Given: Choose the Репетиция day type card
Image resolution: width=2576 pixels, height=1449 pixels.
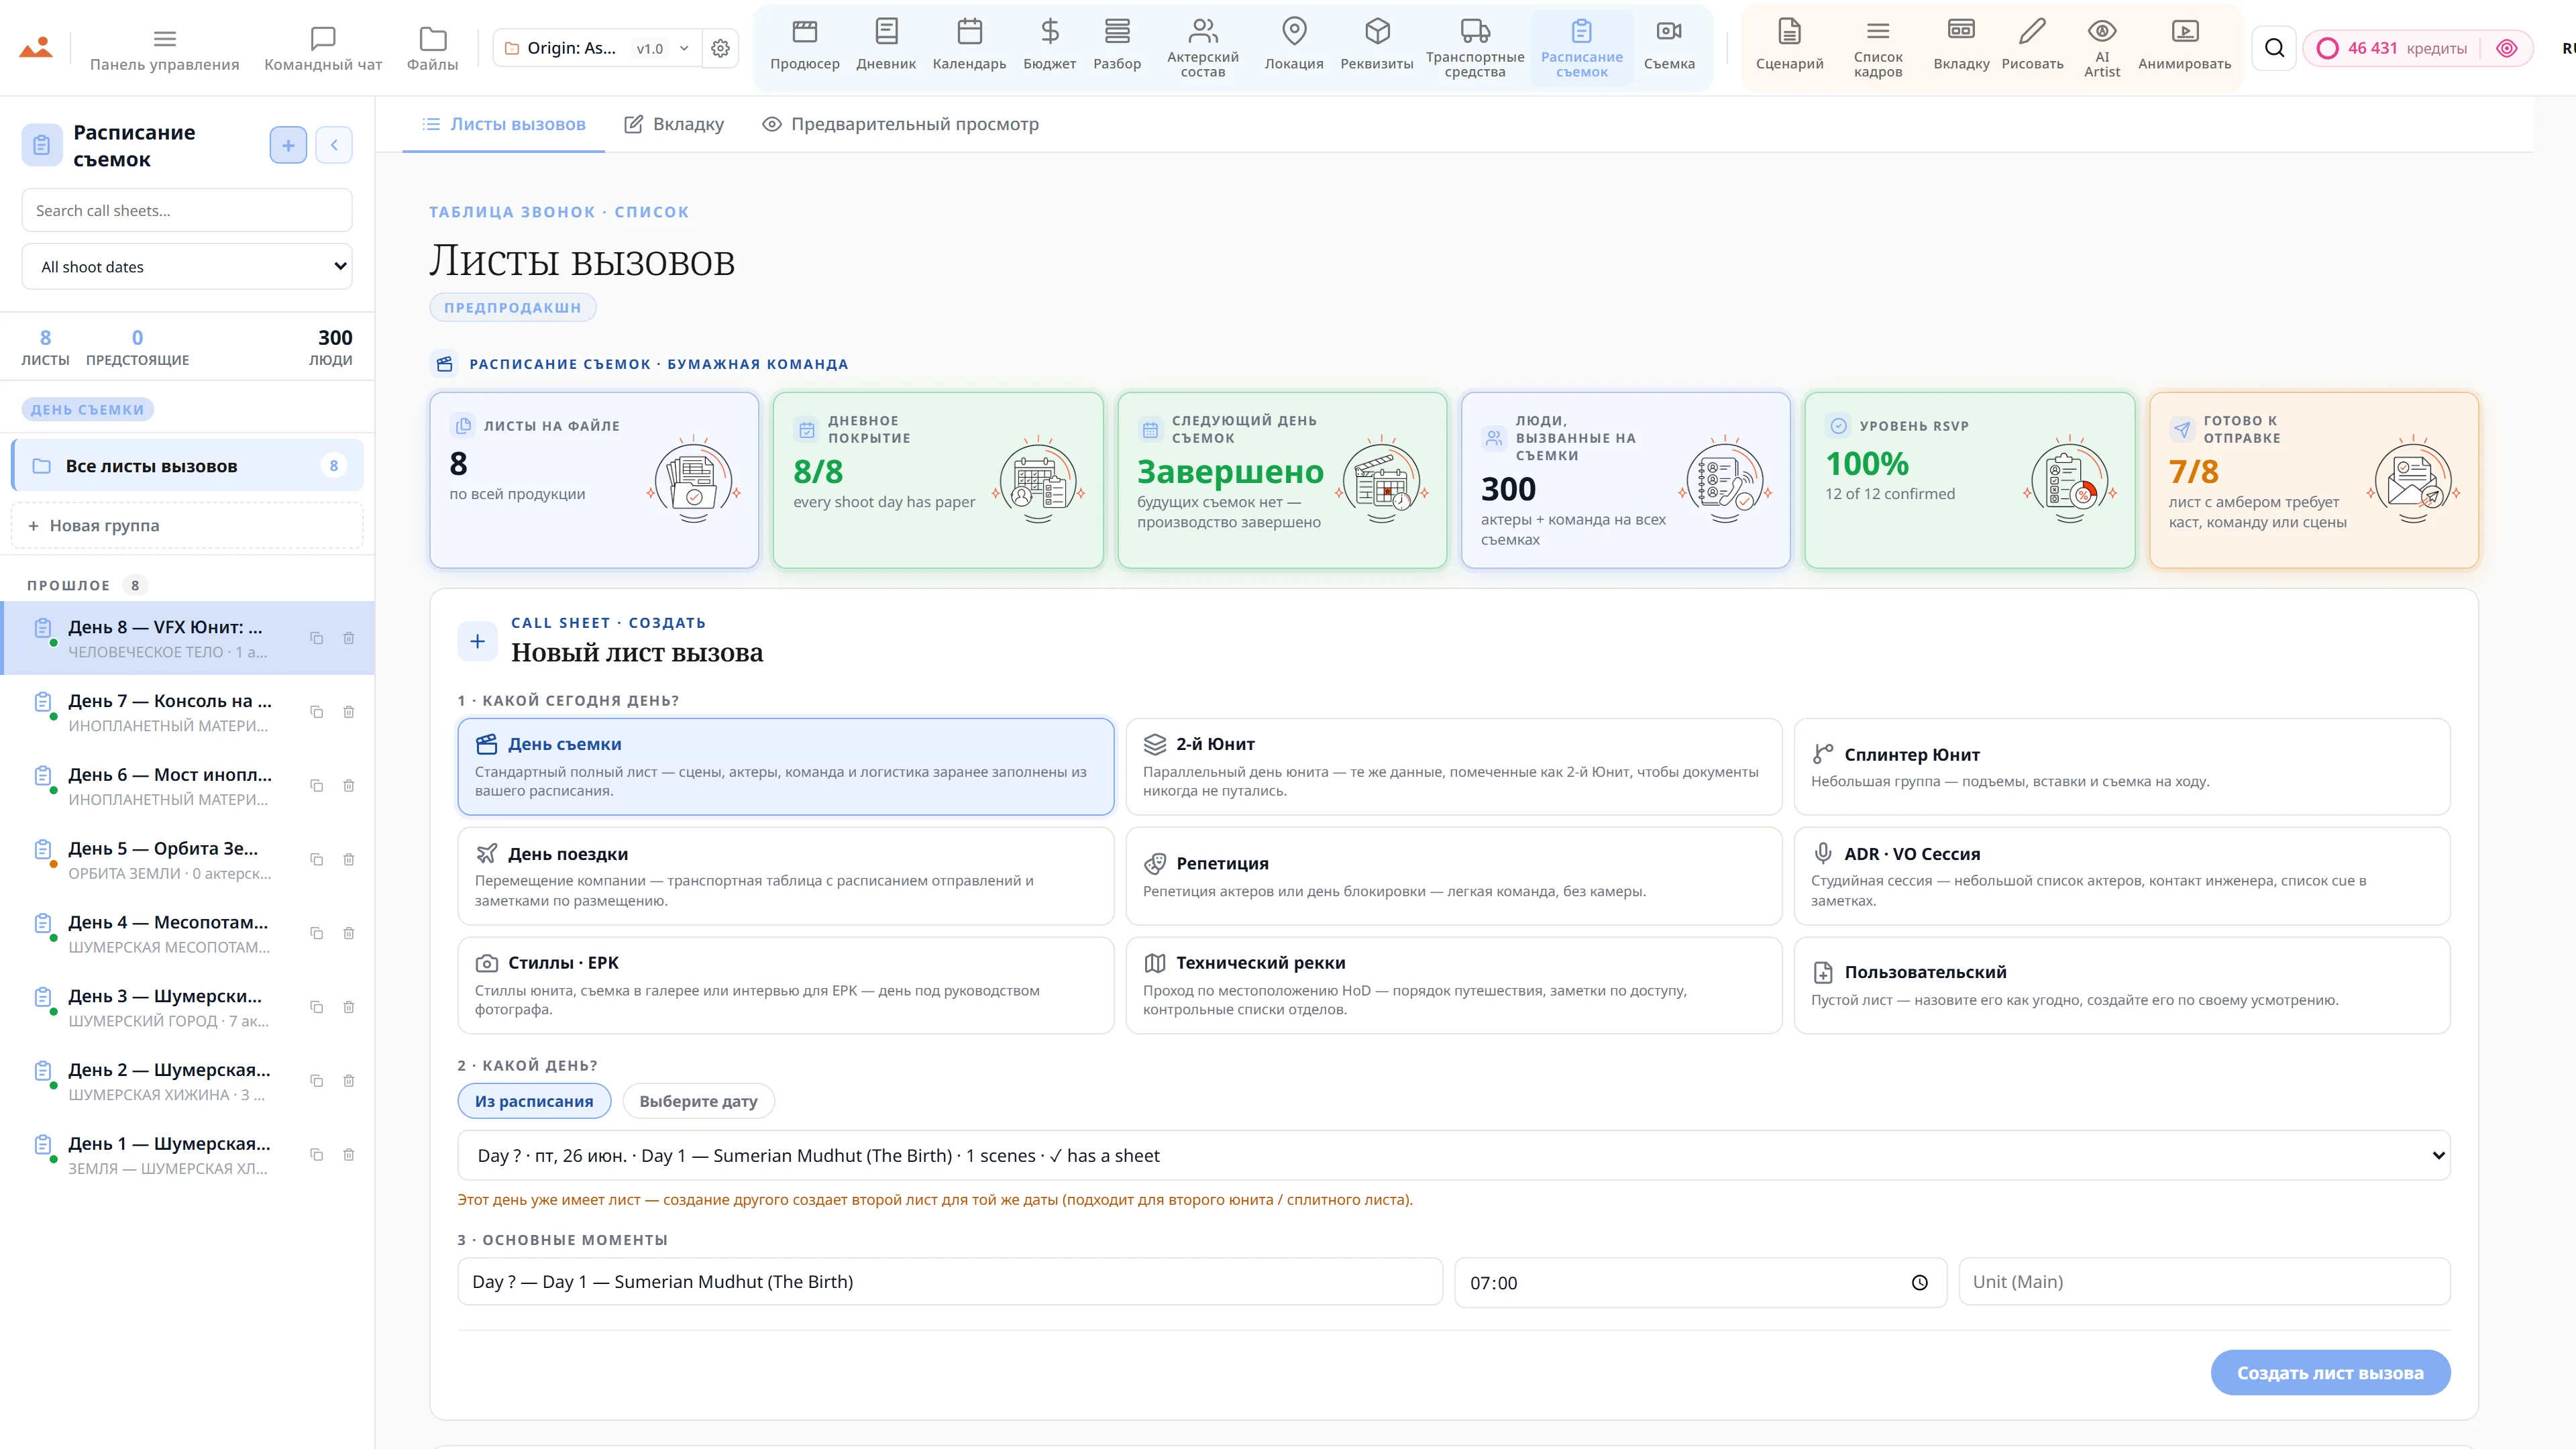Looking at the screenshot, I should coord(1453,876).
